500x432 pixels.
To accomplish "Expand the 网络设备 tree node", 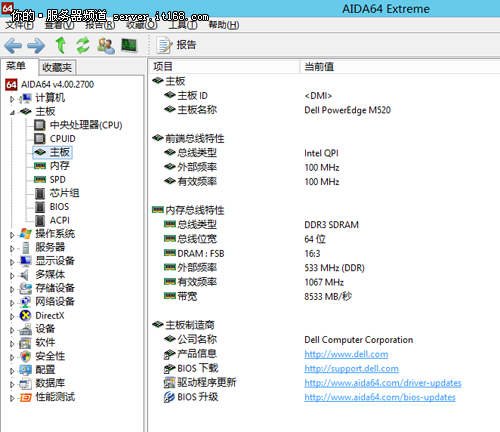I will pos(12,303).
